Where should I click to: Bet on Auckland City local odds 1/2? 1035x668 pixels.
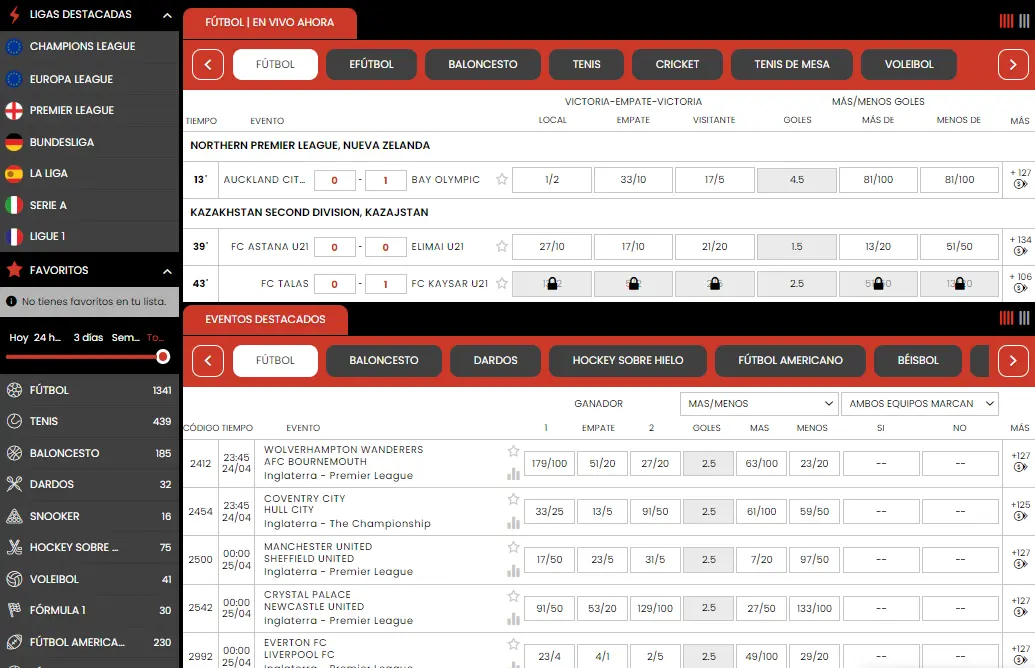[x=552, y=180]
